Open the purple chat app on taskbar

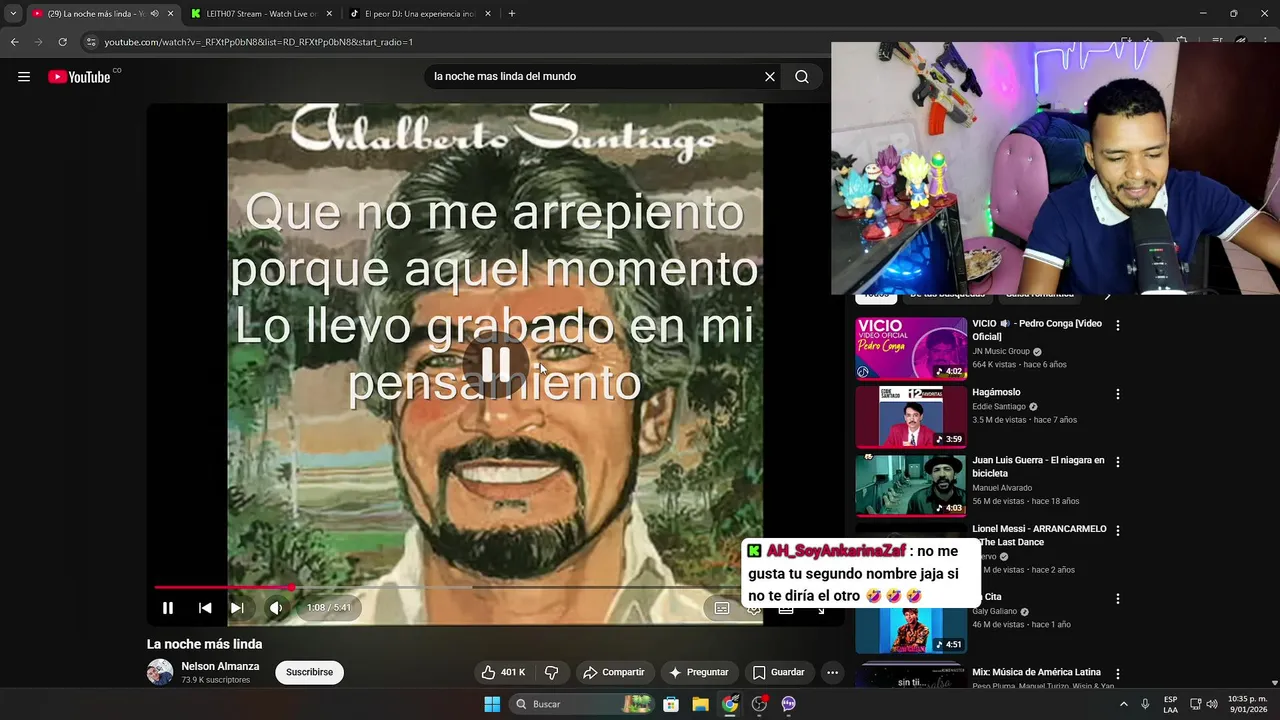788,704
